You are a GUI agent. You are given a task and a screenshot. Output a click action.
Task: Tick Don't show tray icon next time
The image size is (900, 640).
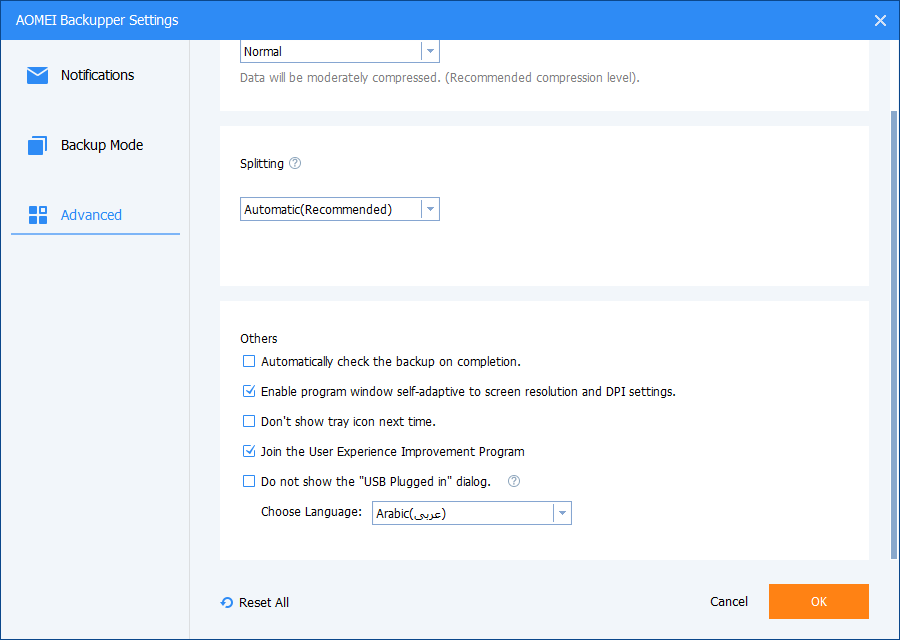click(x=249, y=421)
